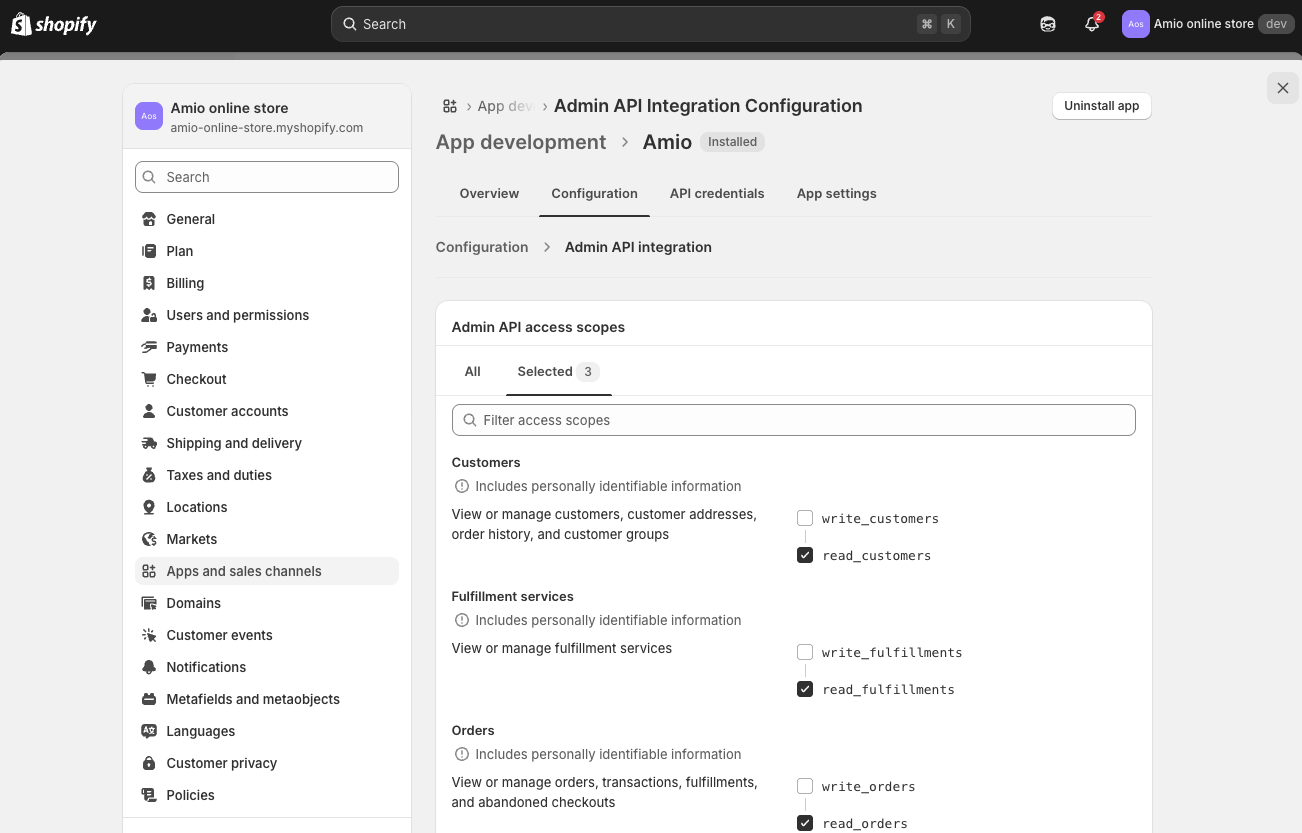
Task: Close the settings panel with the X
Action: (1283, 88)
